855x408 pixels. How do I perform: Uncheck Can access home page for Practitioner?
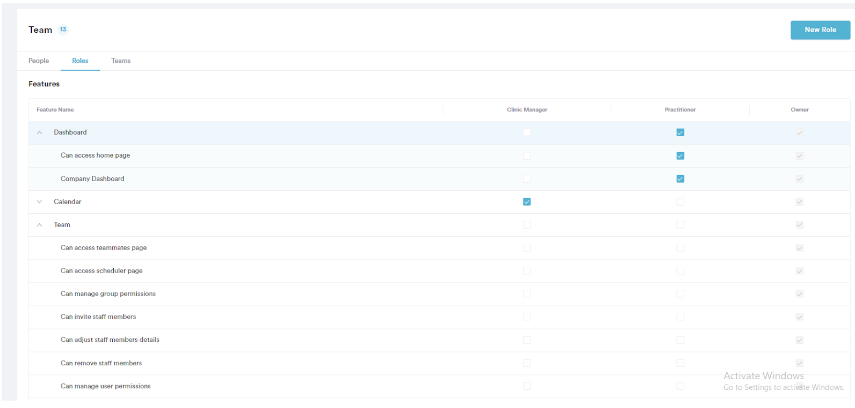(680, 156)
